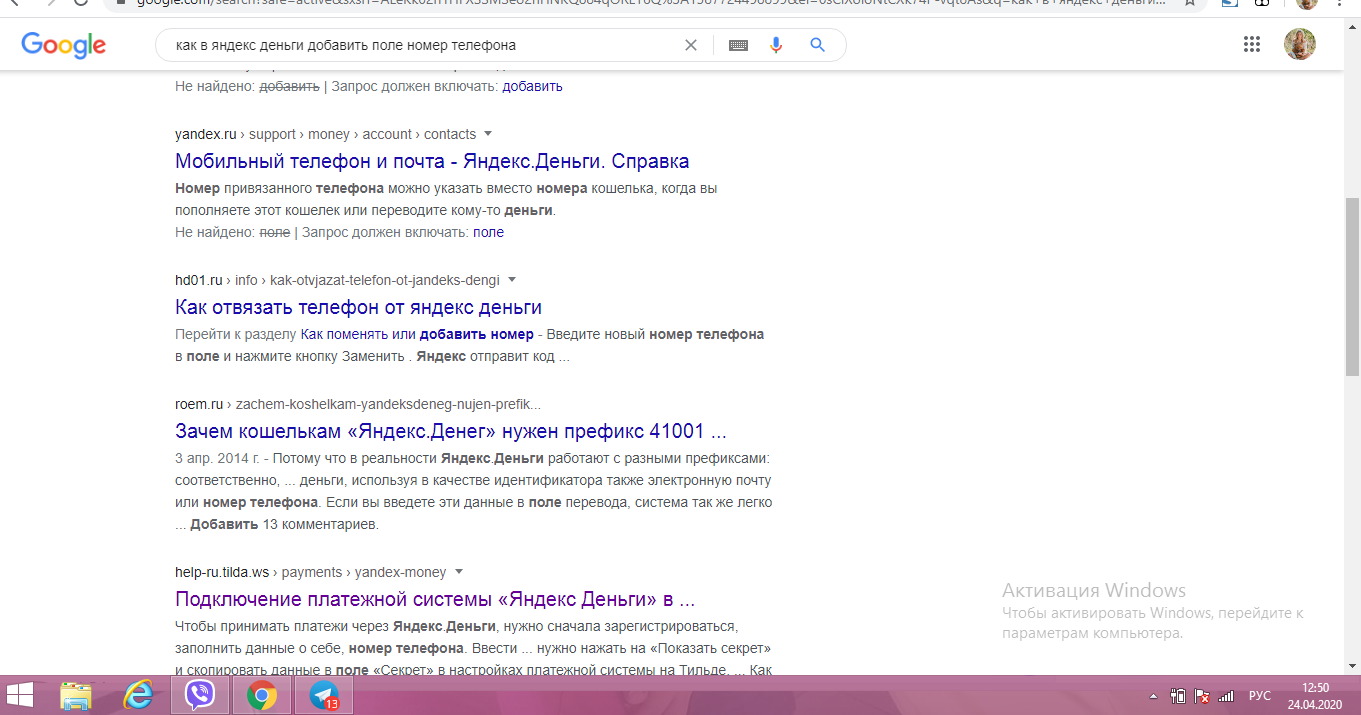Clear the search query with X icon

tap(690, 45)
